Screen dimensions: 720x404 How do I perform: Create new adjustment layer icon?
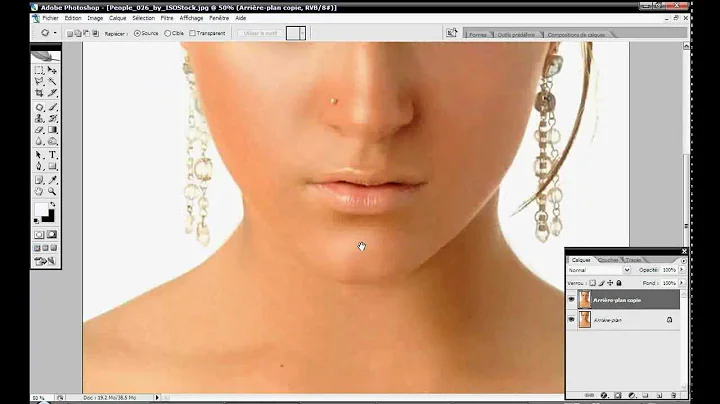632,395
